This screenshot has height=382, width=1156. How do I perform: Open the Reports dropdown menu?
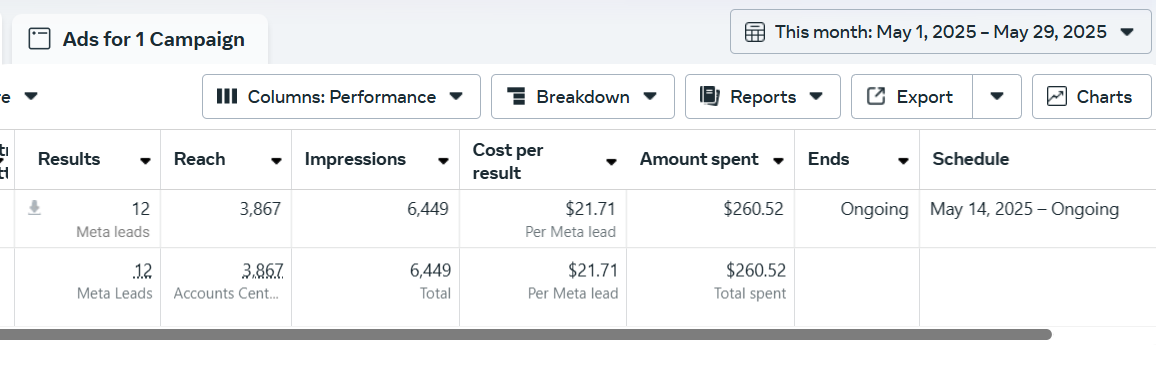762,97
